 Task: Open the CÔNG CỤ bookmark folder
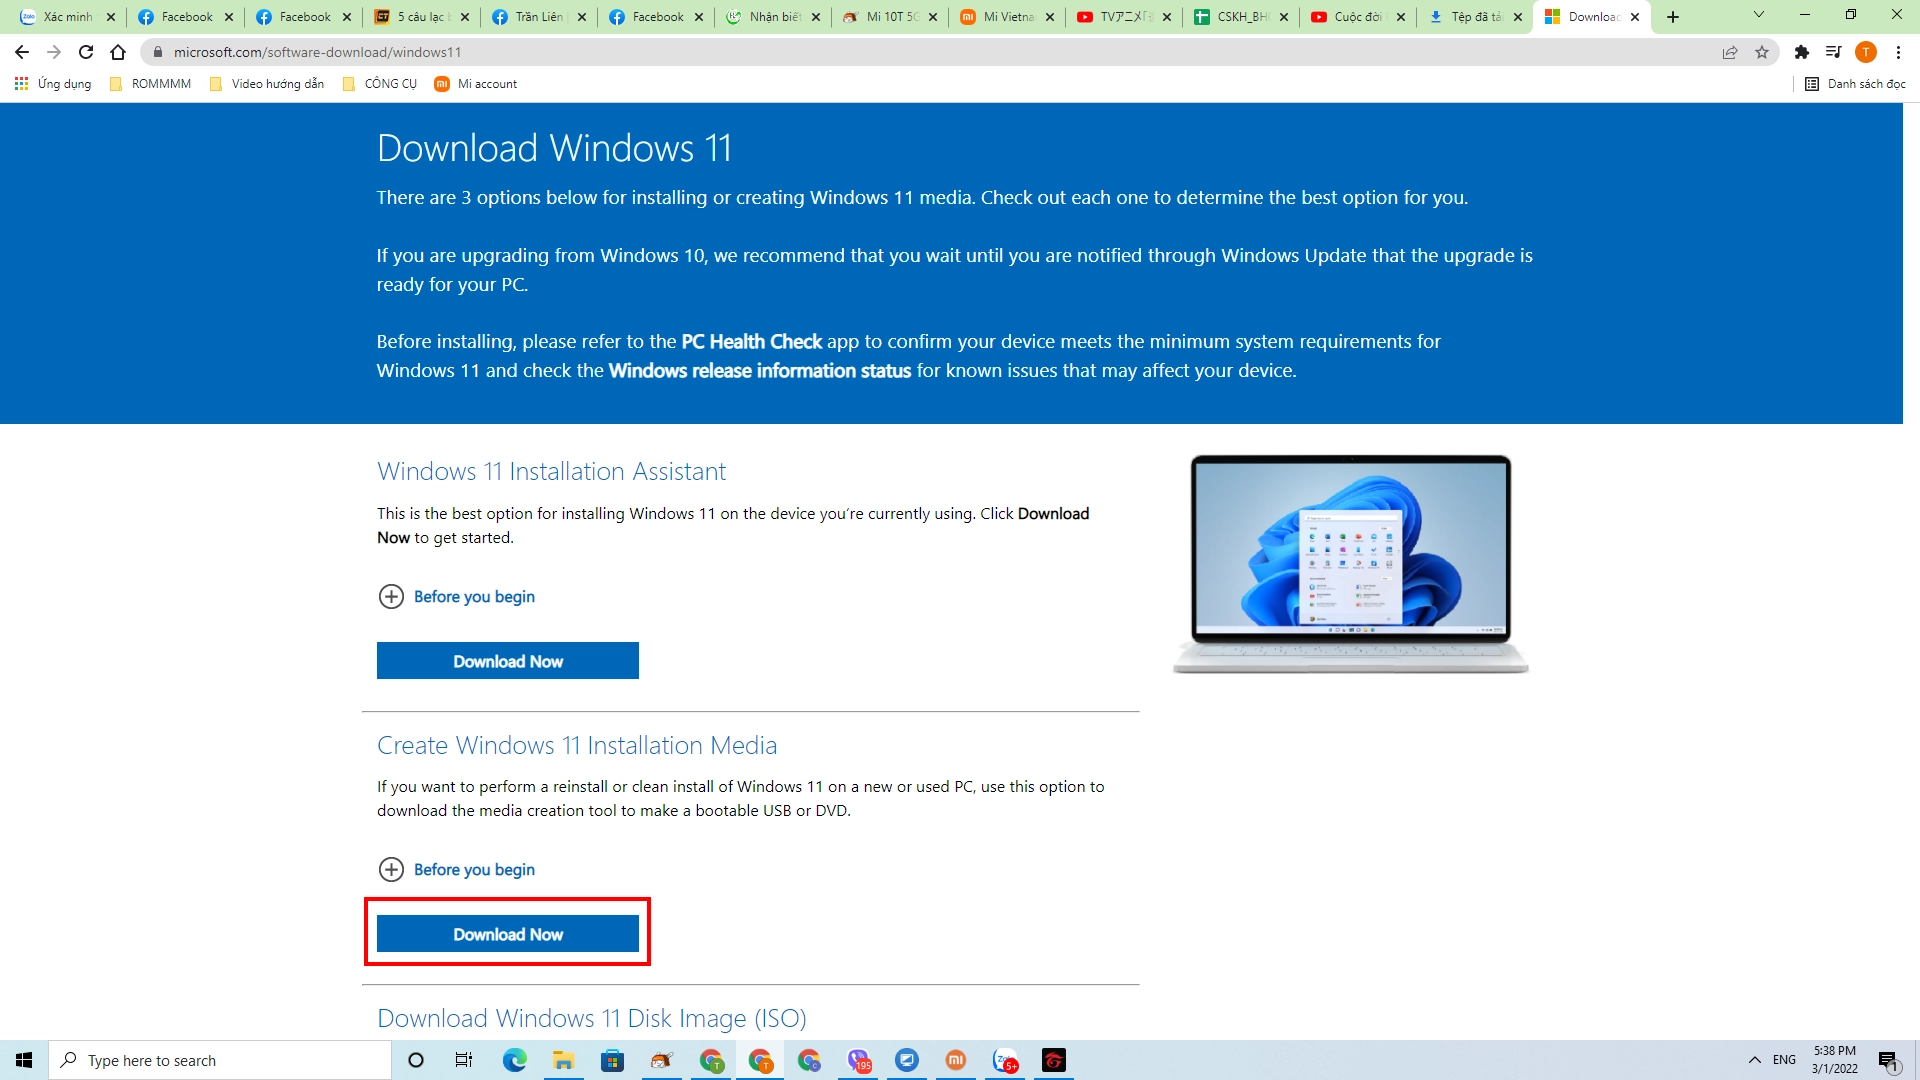click(x=380, y=84)
